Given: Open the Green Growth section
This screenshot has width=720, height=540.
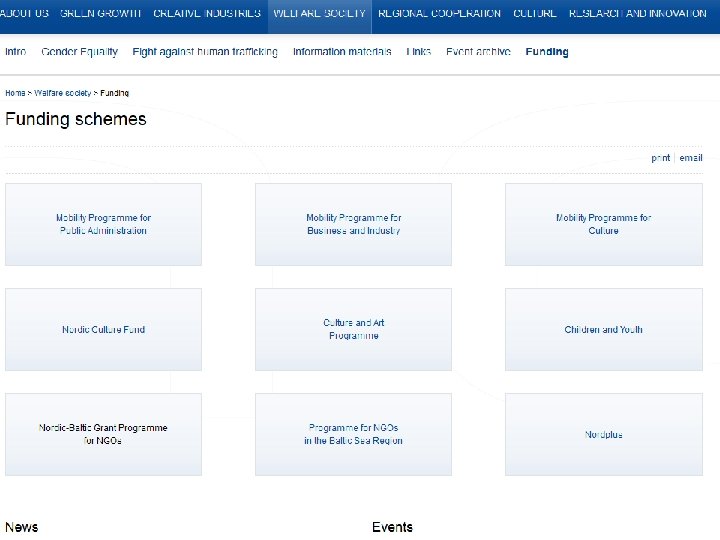Looking at the screenshot, I should tap(101, 13).
